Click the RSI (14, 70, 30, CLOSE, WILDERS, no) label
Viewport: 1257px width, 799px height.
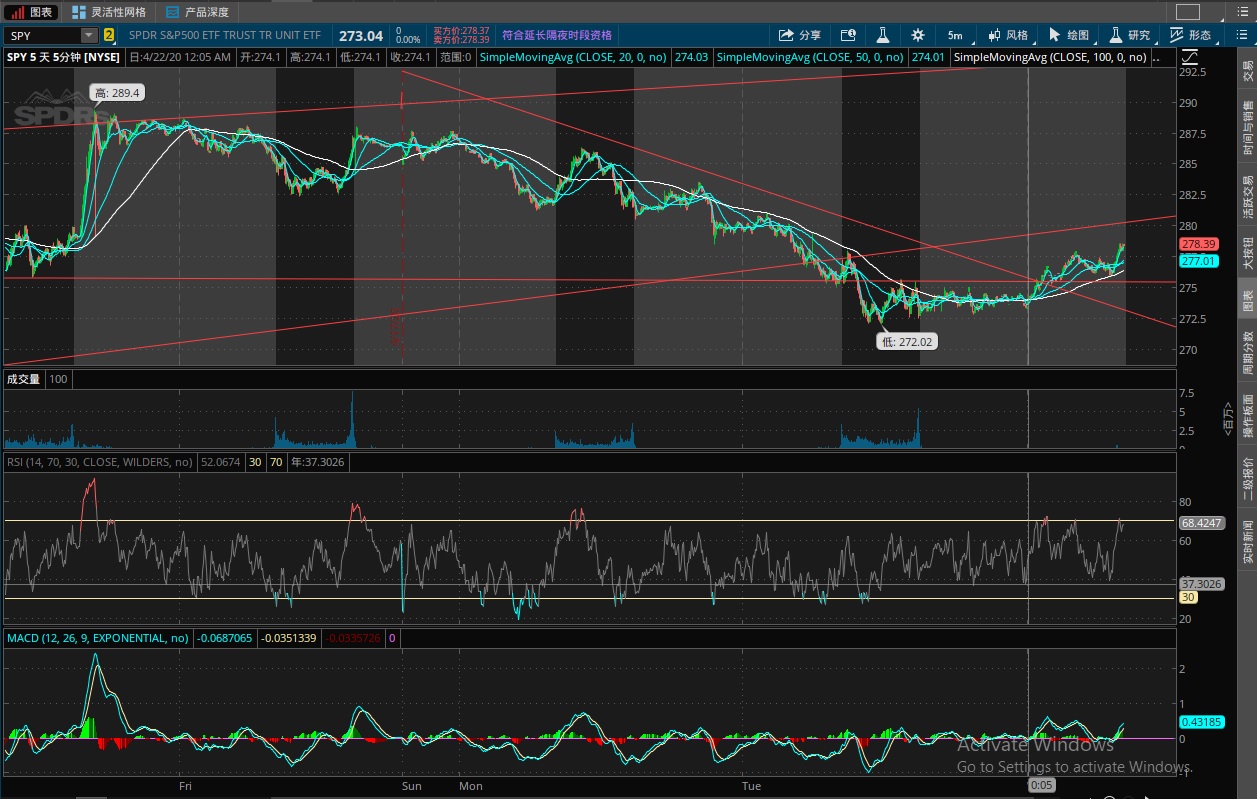[100, 462]
